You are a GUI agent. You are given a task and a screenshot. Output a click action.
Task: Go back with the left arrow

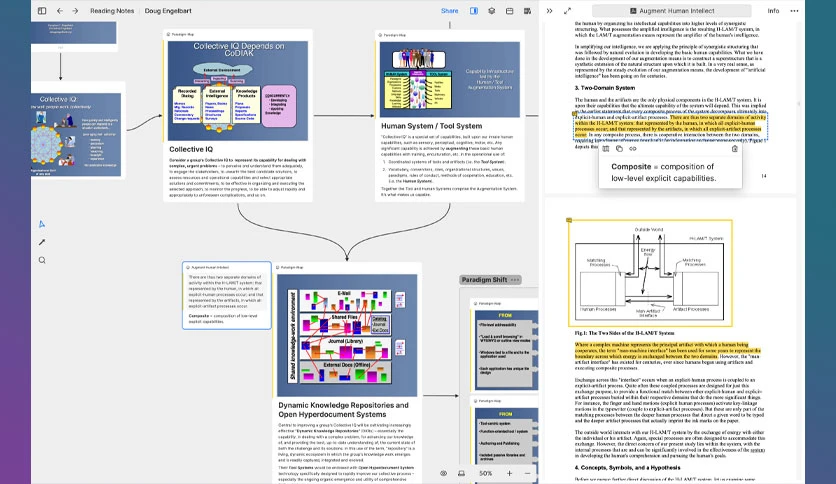click(x=60, y=11)
